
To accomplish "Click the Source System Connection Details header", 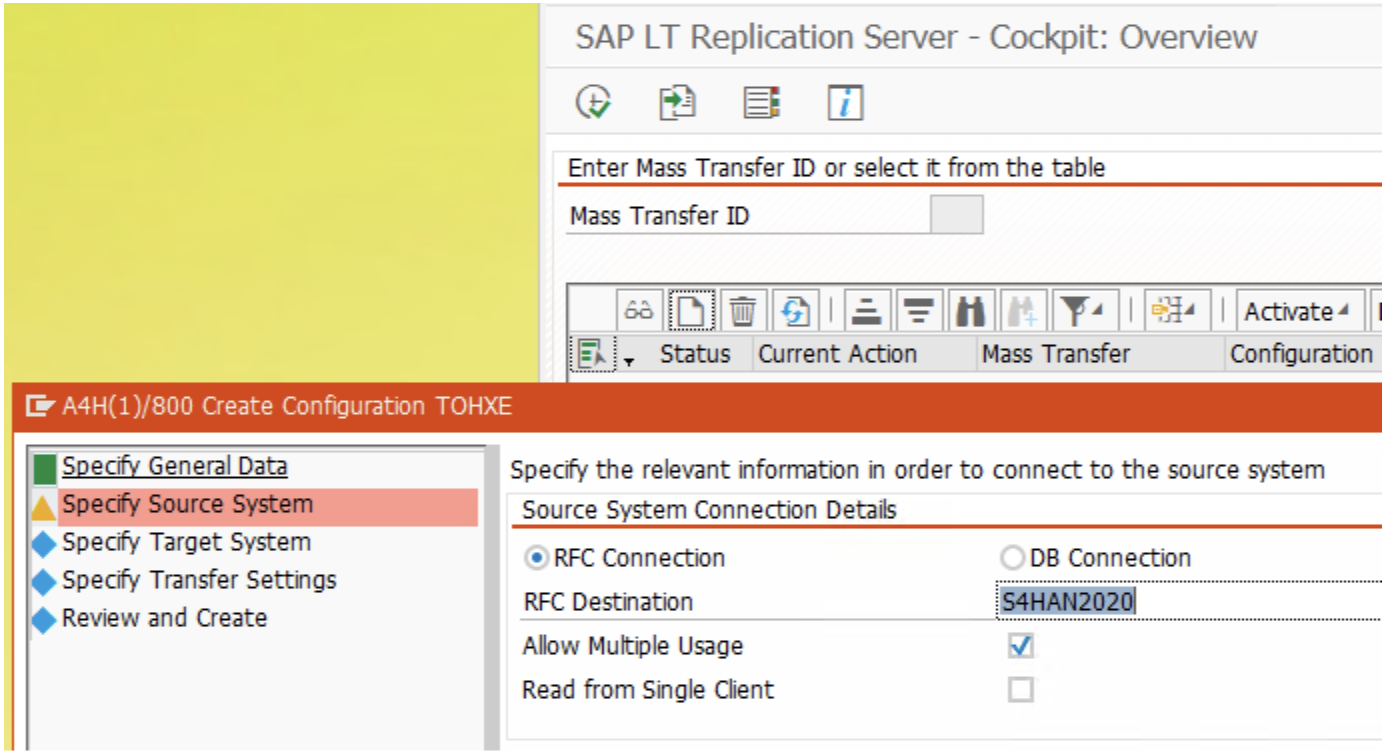I will click(709, 510).
